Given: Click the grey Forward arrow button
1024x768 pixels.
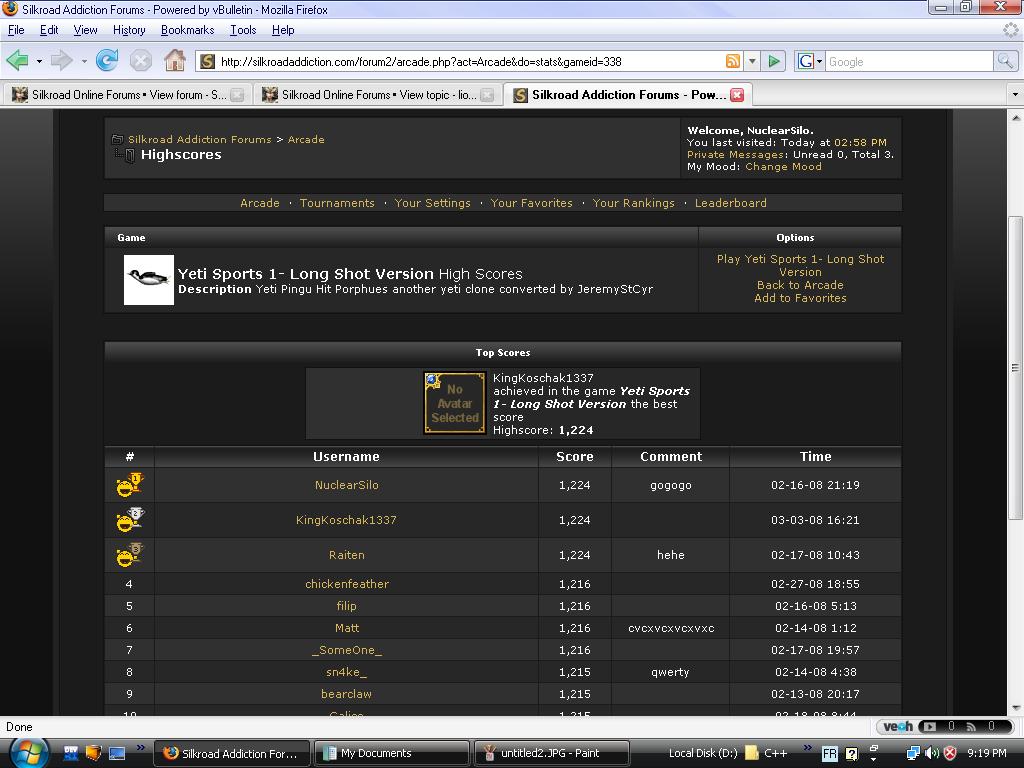Looking at the screenshot, I should tap(61, 61).
